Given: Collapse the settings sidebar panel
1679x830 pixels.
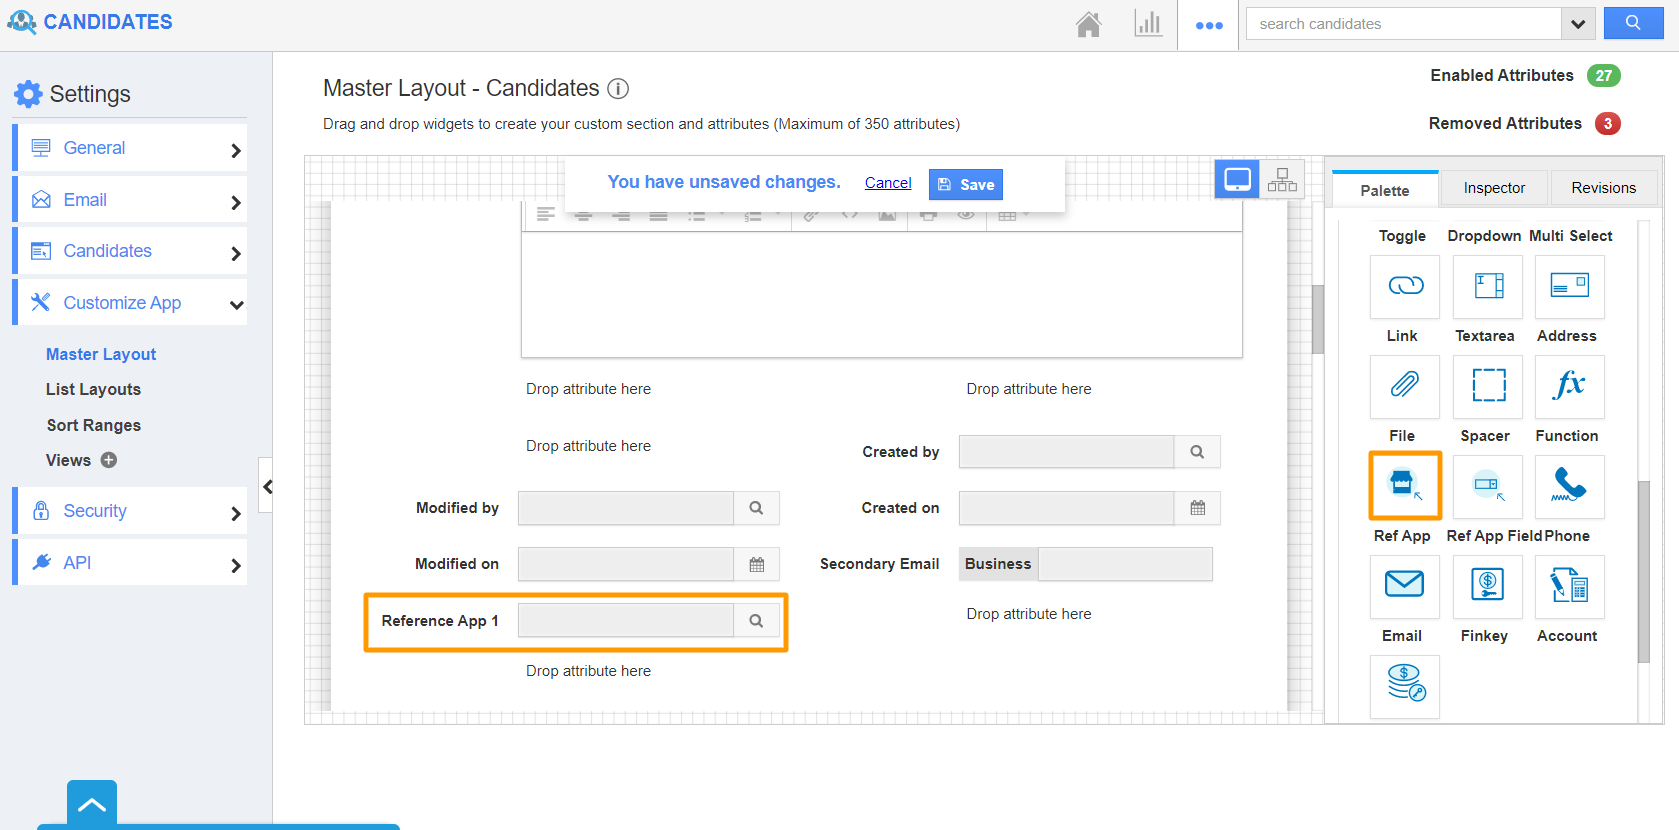Looking at the screenshot, I should [x=267, y=487].
